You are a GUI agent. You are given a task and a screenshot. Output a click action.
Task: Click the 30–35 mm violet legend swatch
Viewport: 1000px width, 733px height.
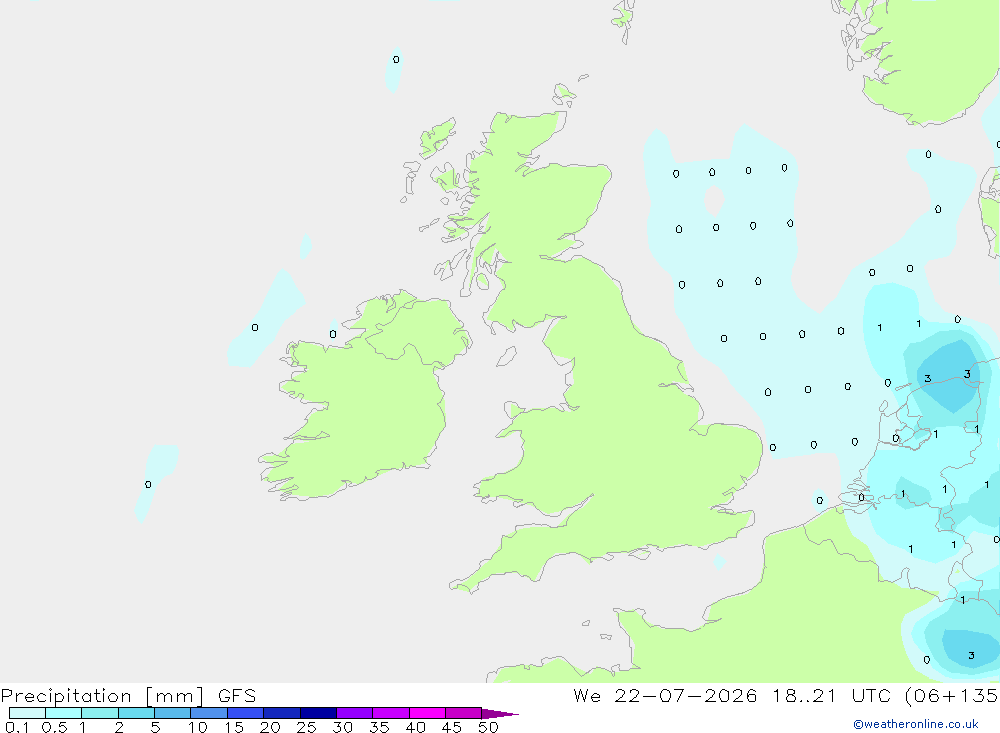click(x=355, y=713)
